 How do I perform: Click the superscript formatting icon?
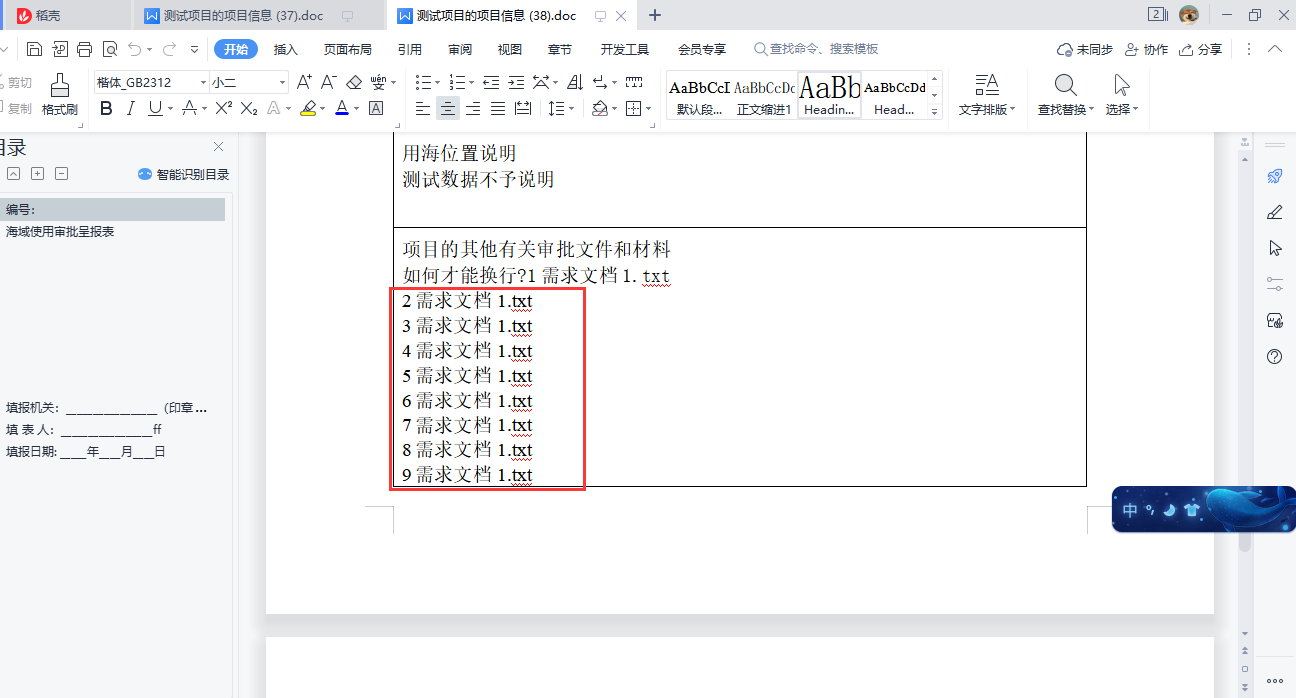222,108
